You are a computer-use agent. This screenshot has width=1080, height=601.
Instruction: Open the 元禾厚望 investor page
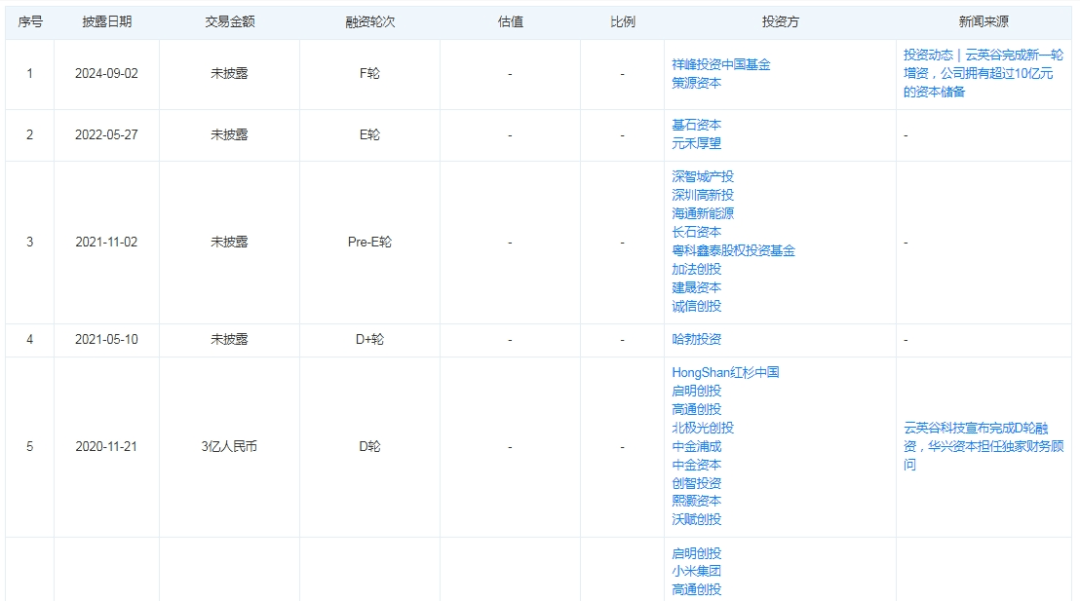pos(696,143)
